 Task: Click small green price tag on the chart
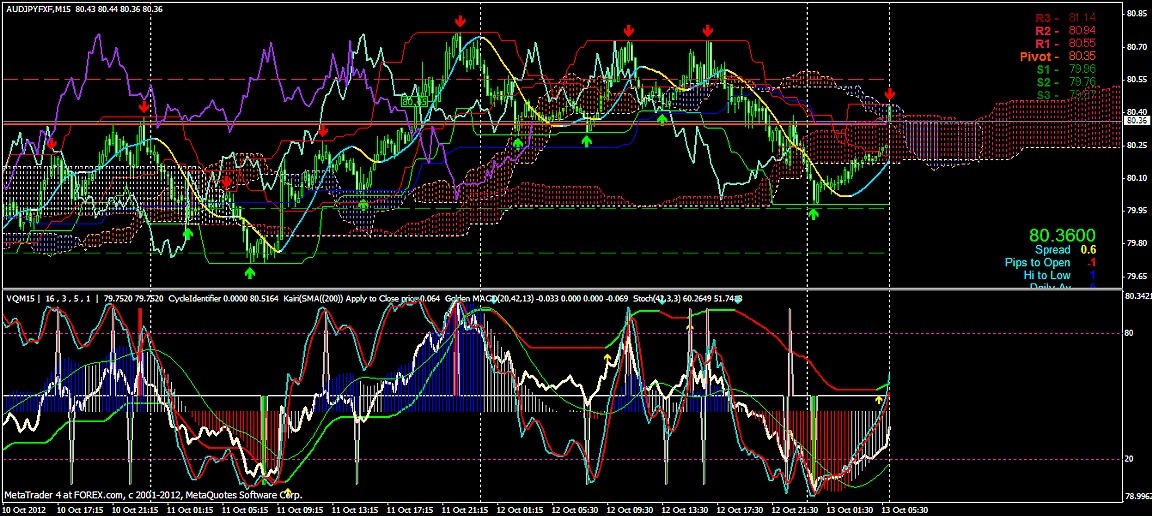(x=413, y=101)
